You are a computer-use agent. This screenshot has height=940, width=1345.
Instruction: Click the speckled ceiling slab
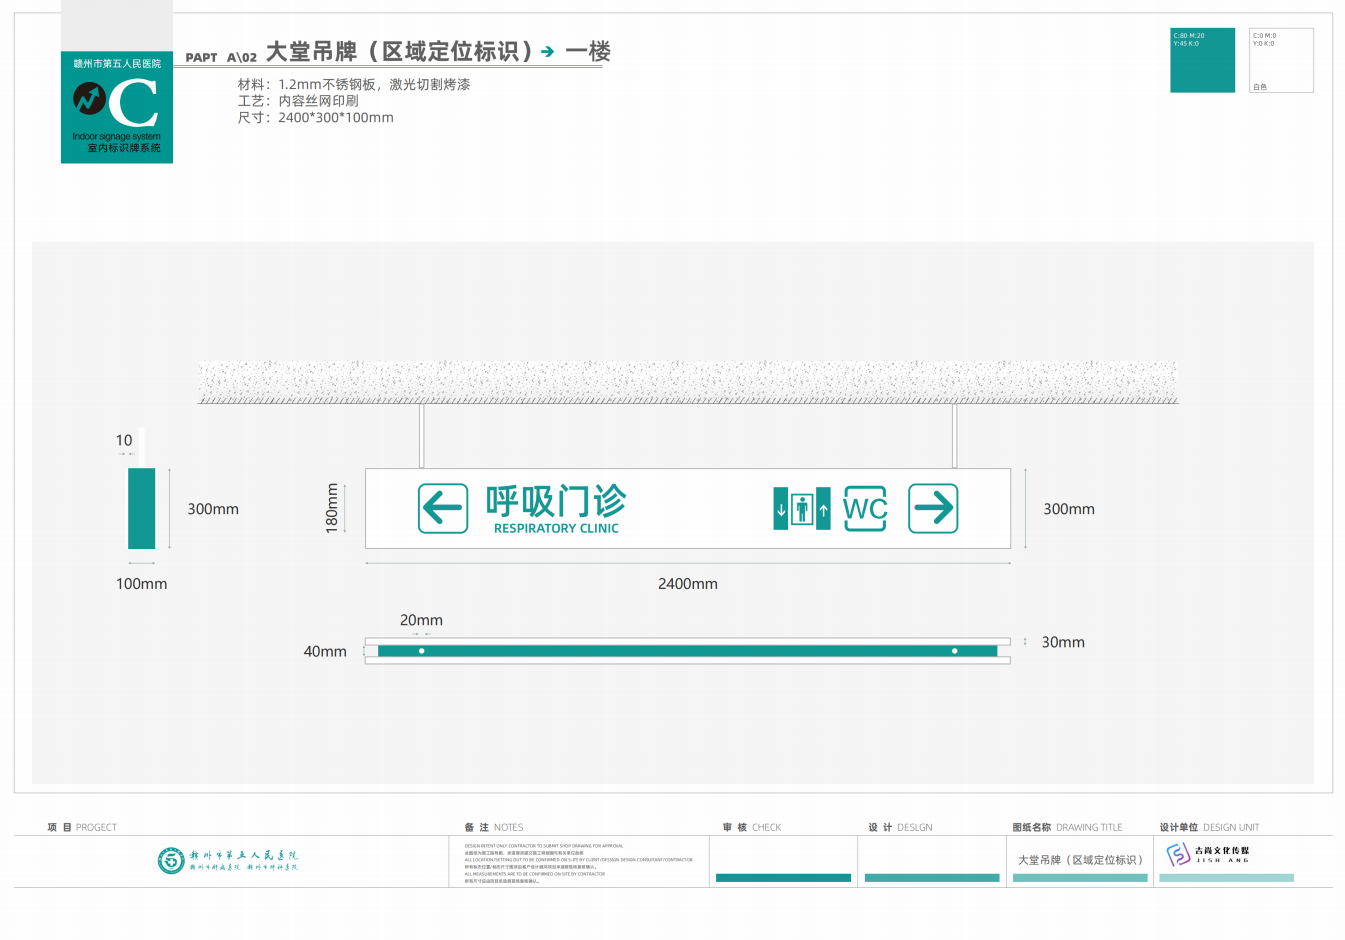coord(688,382)
